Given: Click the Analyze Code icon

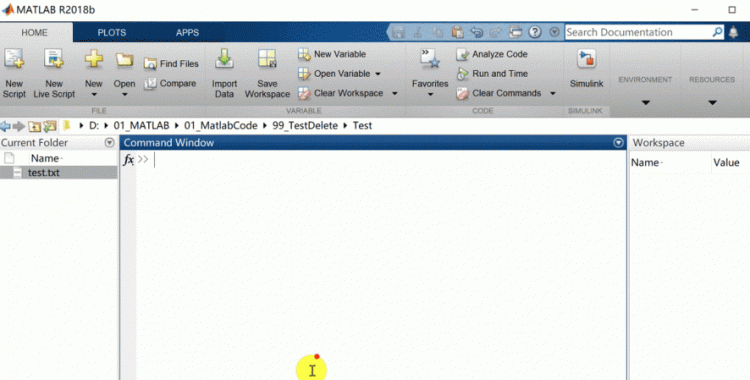Looking at the screenshot, I should [x=462, y=55].
